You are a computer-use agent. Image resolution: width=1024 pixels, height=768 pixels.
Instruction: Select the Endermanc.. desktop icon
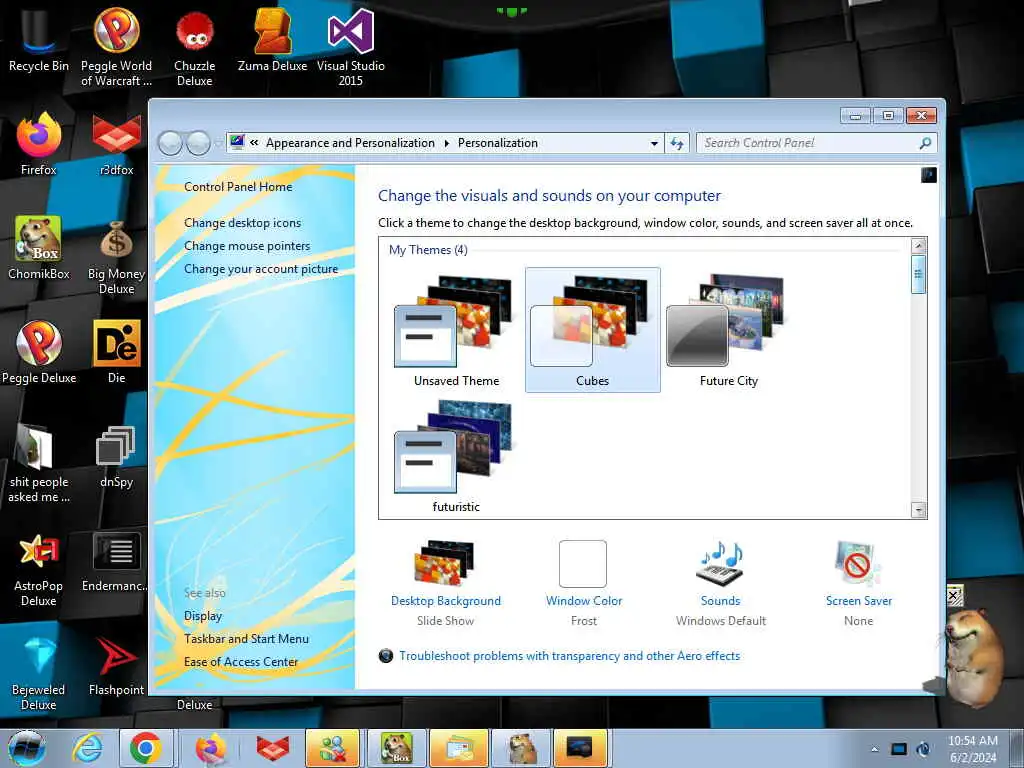[116, 562]
